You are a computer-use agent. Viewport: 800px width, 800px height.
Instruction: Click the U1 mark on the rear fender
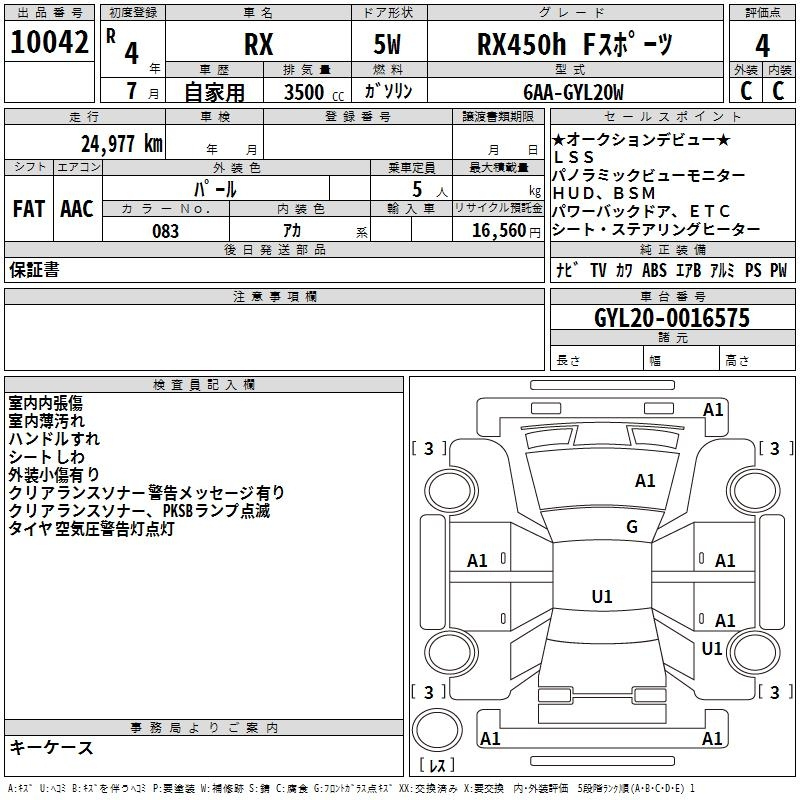point(712,649)
